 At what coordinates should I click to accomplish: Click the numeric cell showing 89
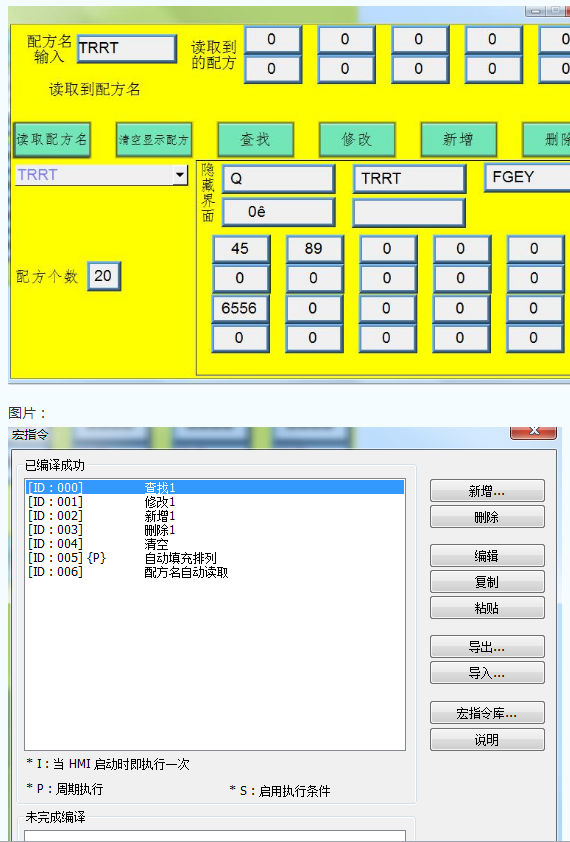[x=314, y=249]
